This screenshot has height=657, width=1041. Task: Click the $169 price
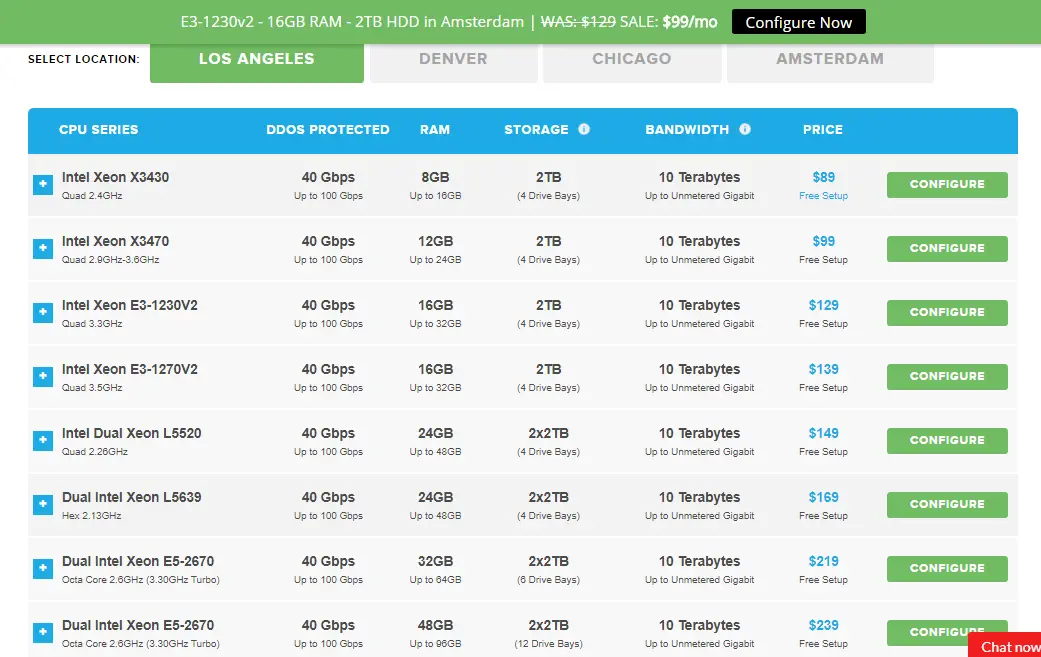823,497
